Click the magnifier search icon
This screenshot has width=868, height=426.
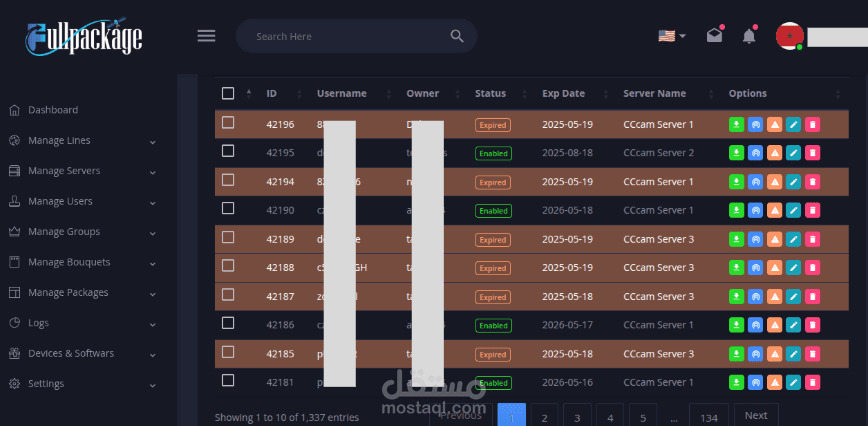[457, 36]
